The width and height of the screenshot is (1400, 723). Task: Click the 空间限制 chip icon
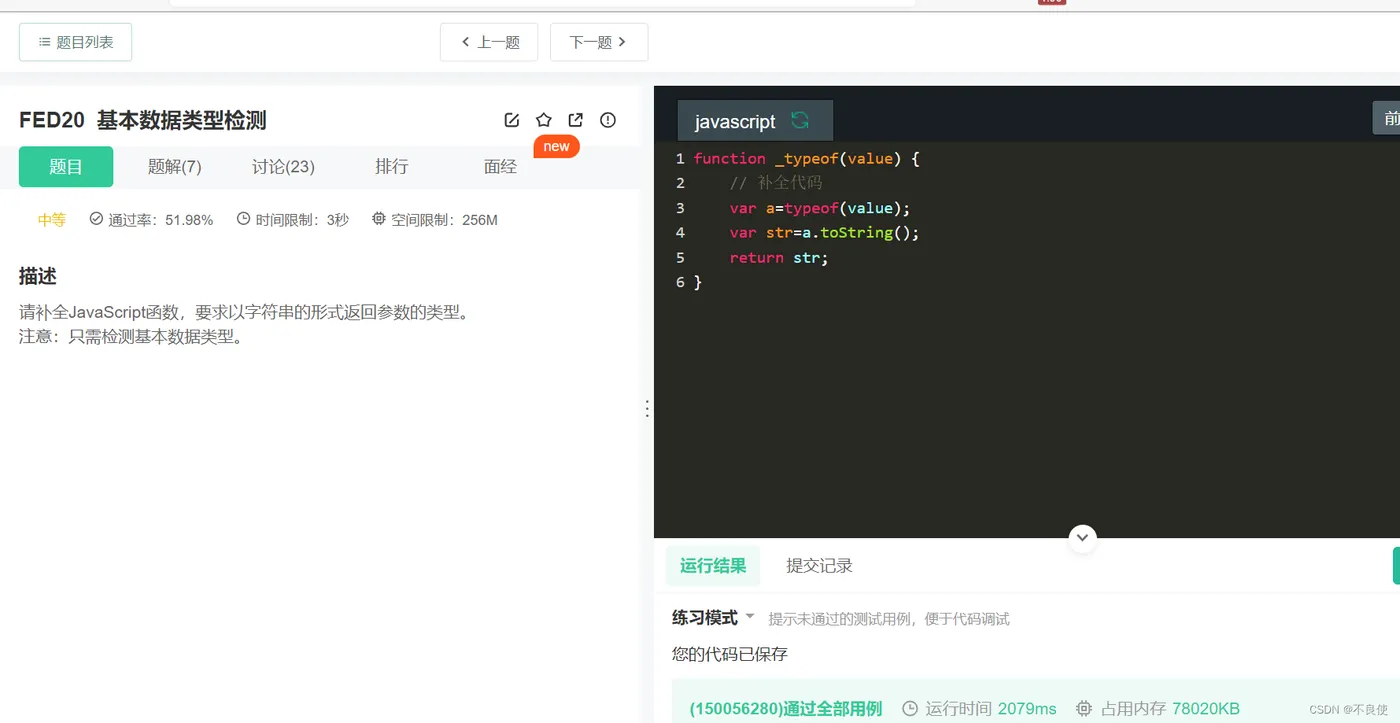click(379, 218)
